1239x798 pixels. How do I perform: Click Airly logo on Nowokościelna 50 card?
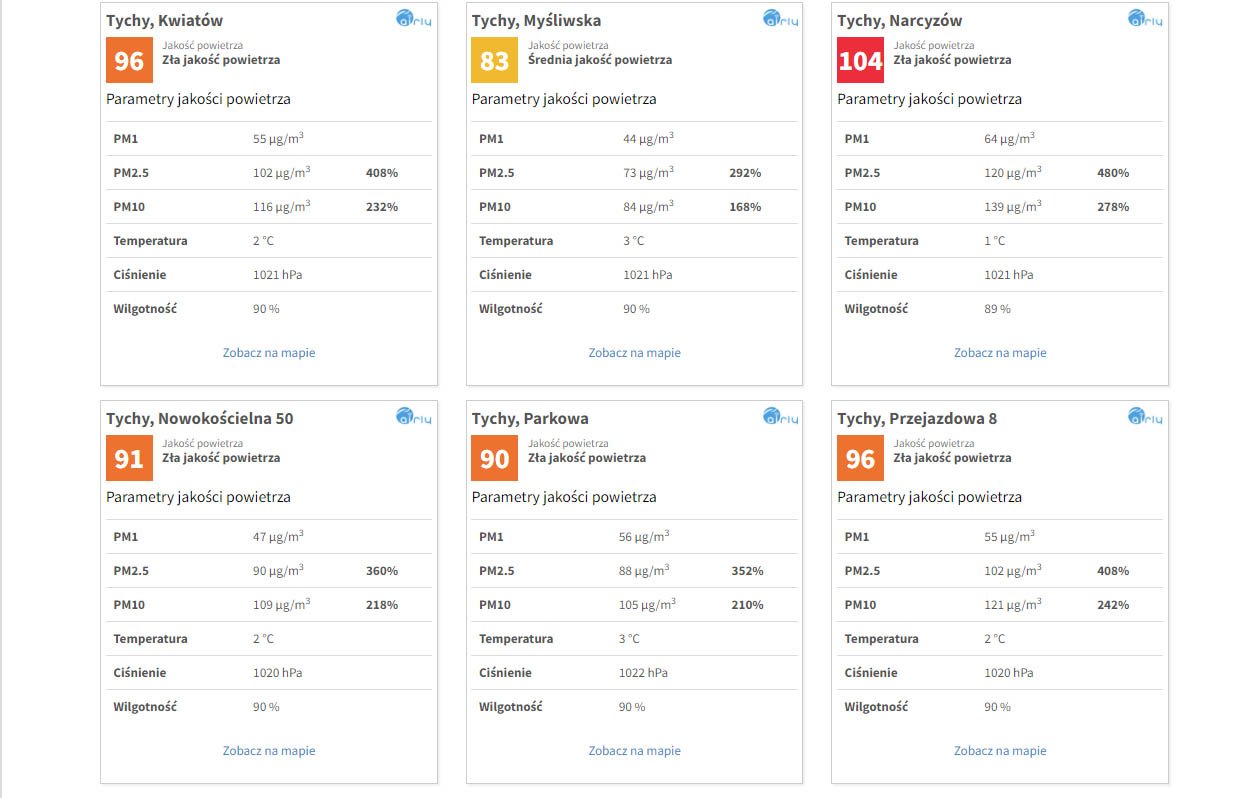point(413,417)
